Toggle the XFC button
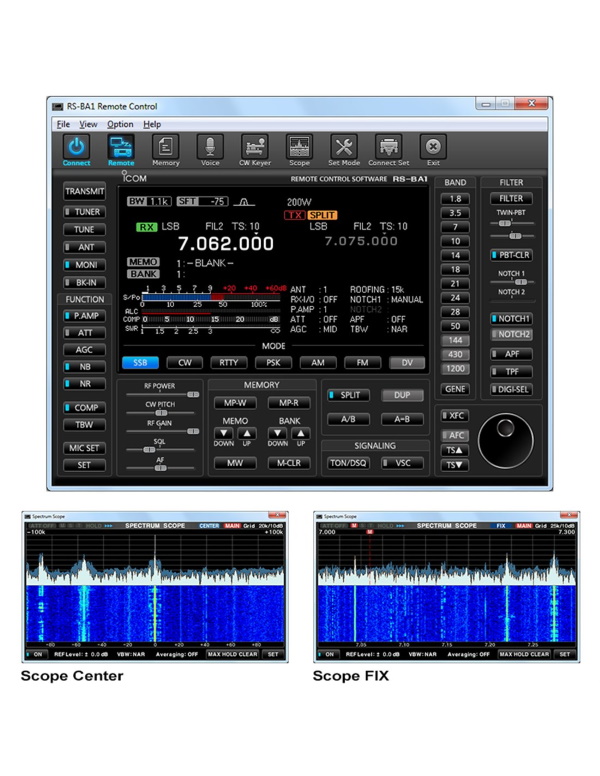This screenshot has height=776, width=600. click(x=454, y=416)
